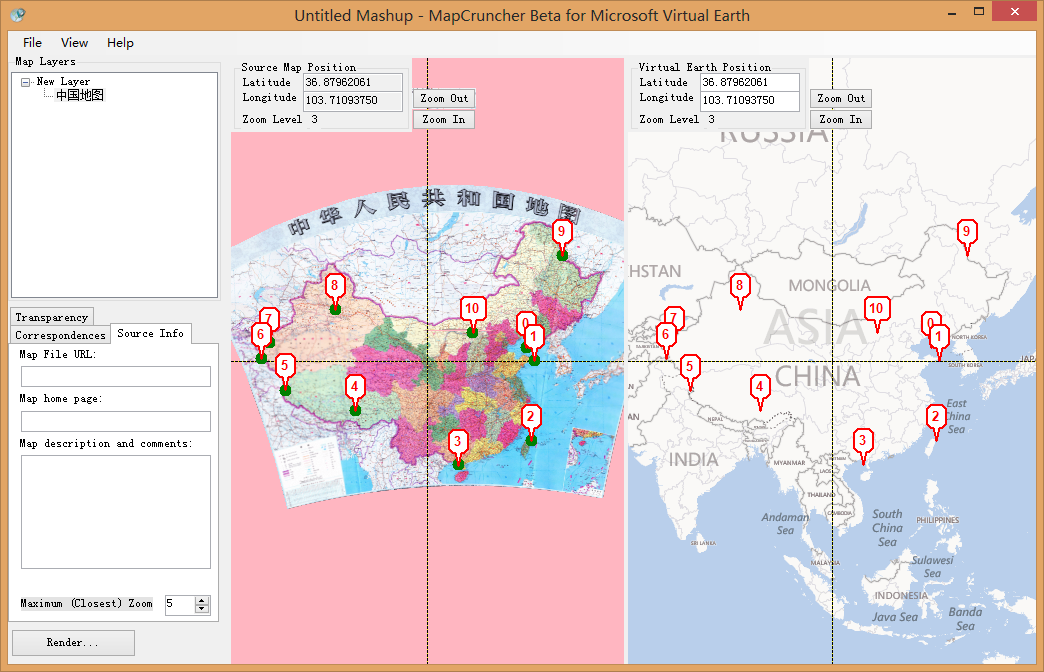Select pin 10 on Virtual Earth map
This screenshot has height=672, width=1044.
pos(876,309)
